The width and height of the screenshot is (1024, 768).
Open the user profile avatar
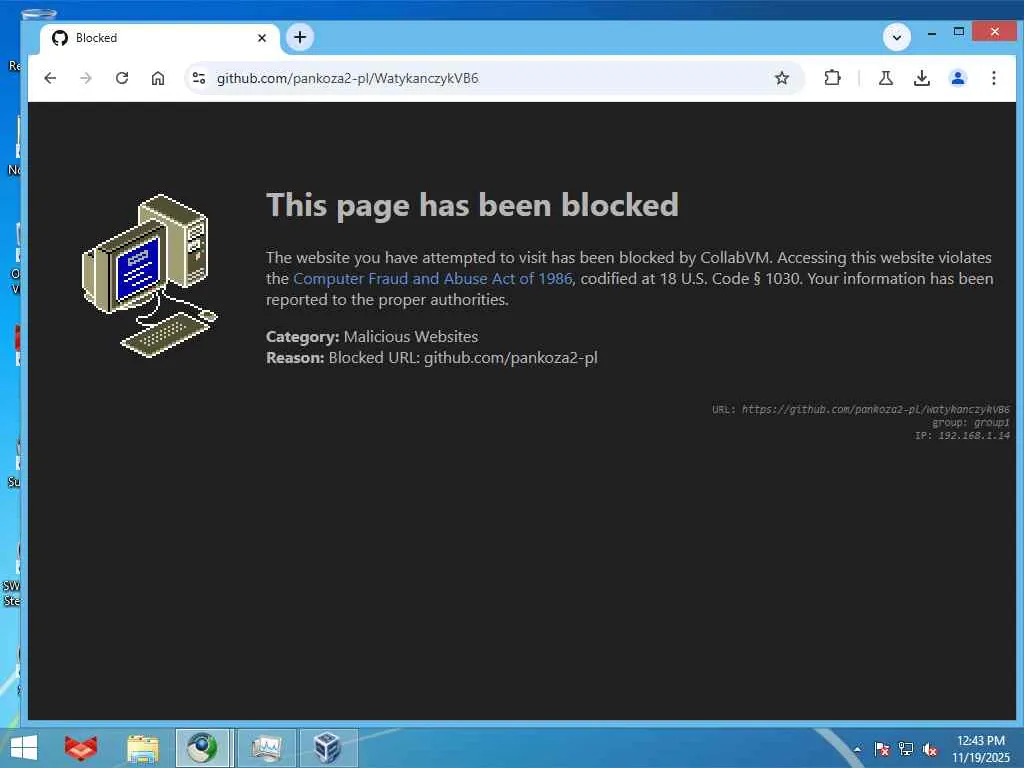(957, 78)
